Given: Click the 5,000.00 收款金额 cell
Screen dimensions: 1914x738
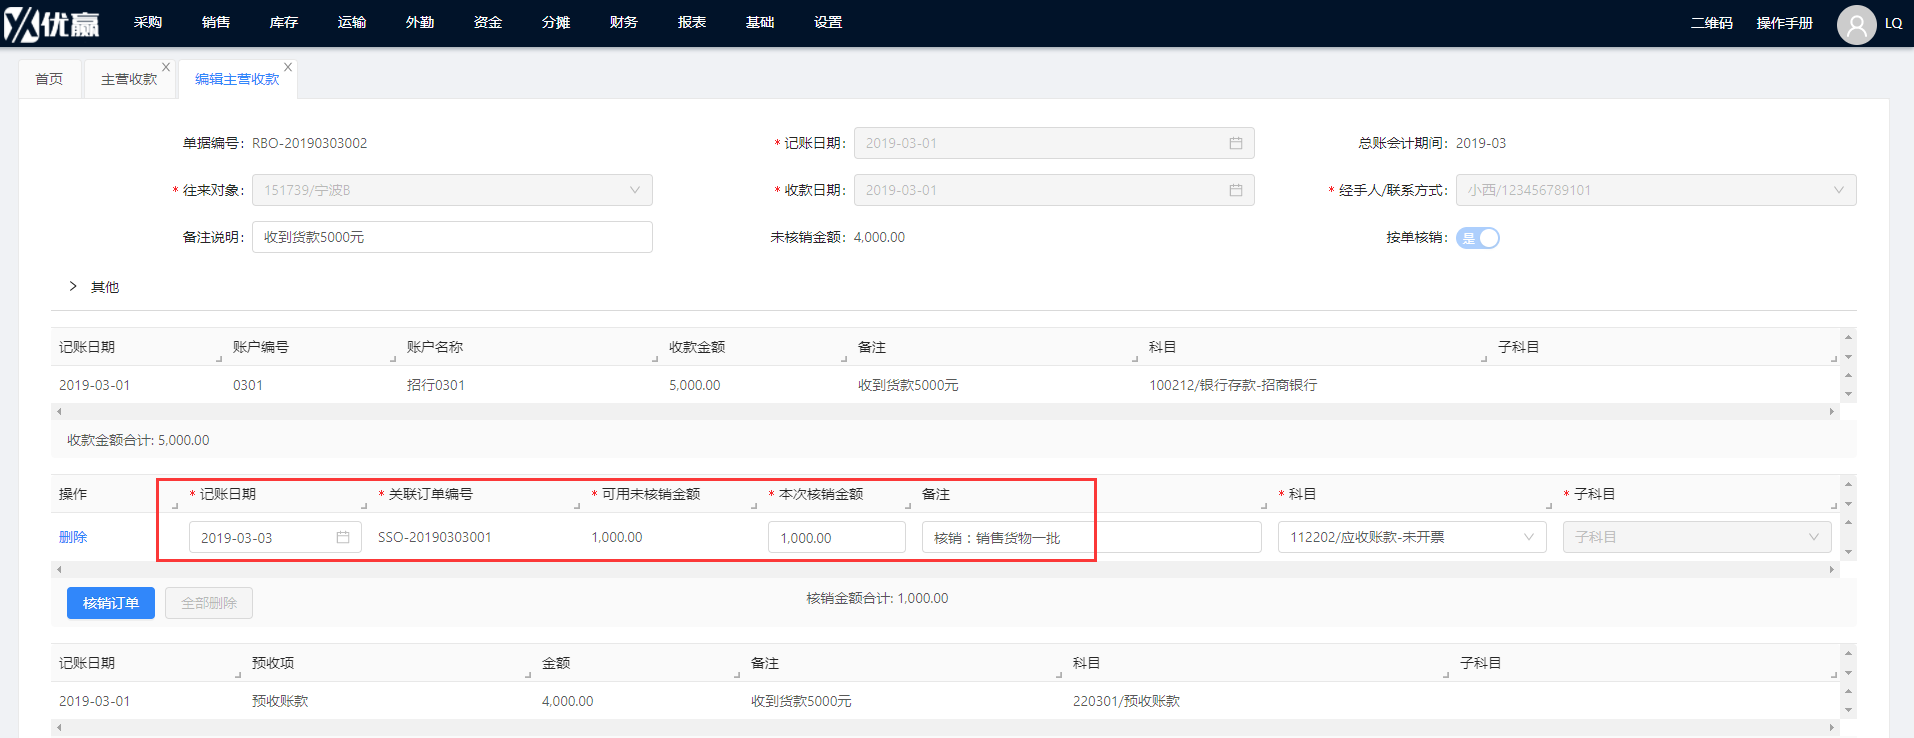Looking at the screenshot, I should 695,385.
